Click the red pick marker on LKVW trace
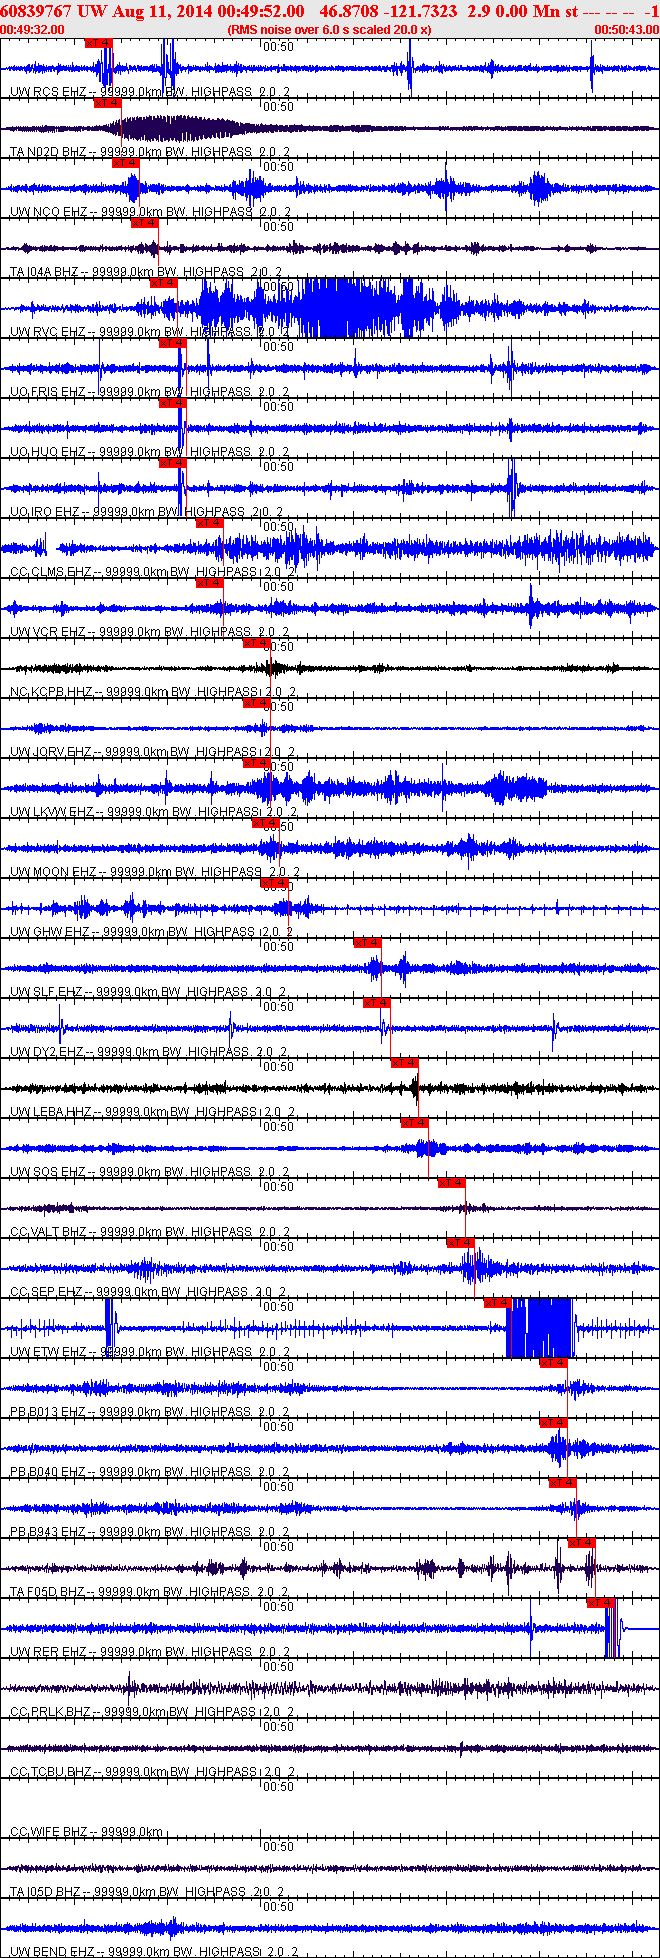Image resolution: width=660 pixels, height=1958 pixels. 257,763
